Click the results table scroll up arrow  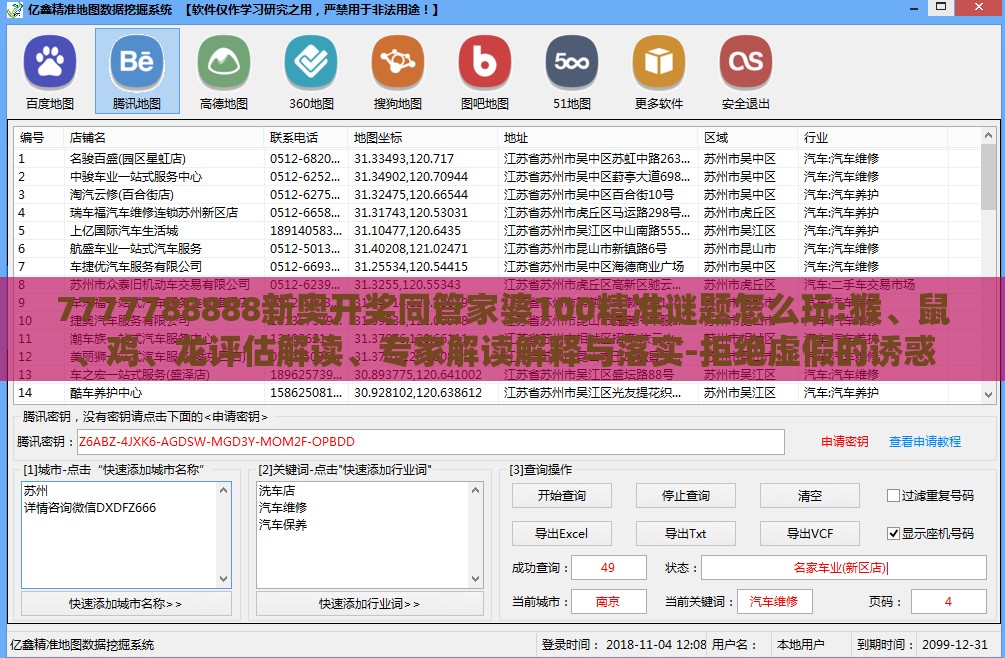click(988, 136)
